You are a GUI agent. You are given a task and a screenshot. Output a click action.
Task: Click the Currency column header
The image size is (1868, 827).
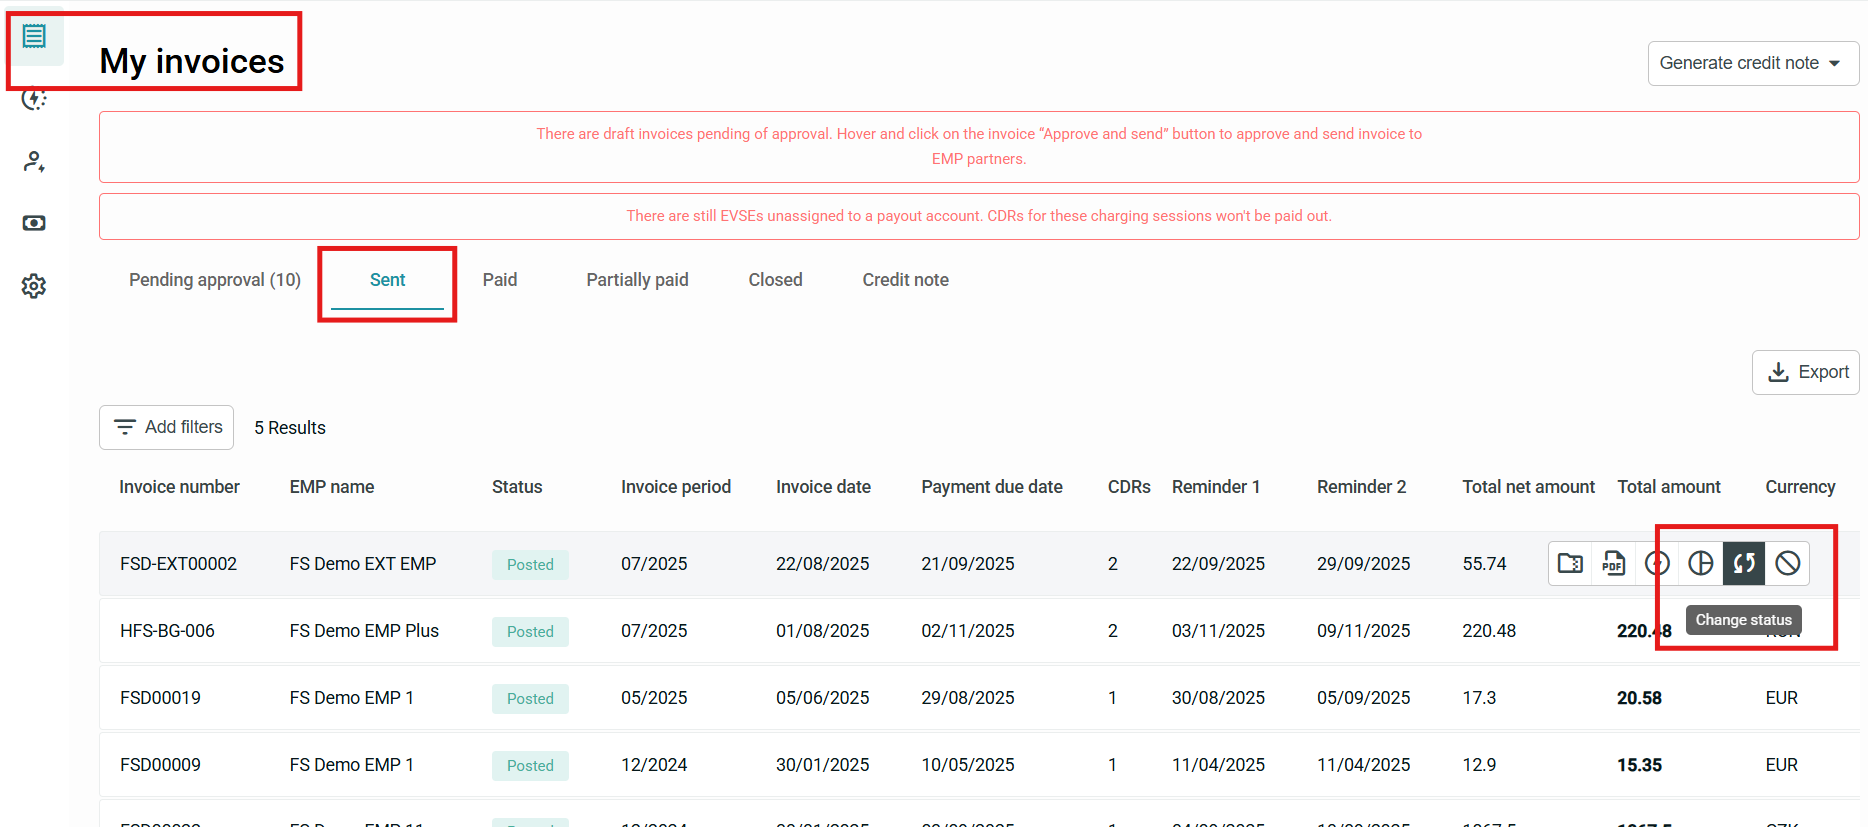(x=1800, y=487)
